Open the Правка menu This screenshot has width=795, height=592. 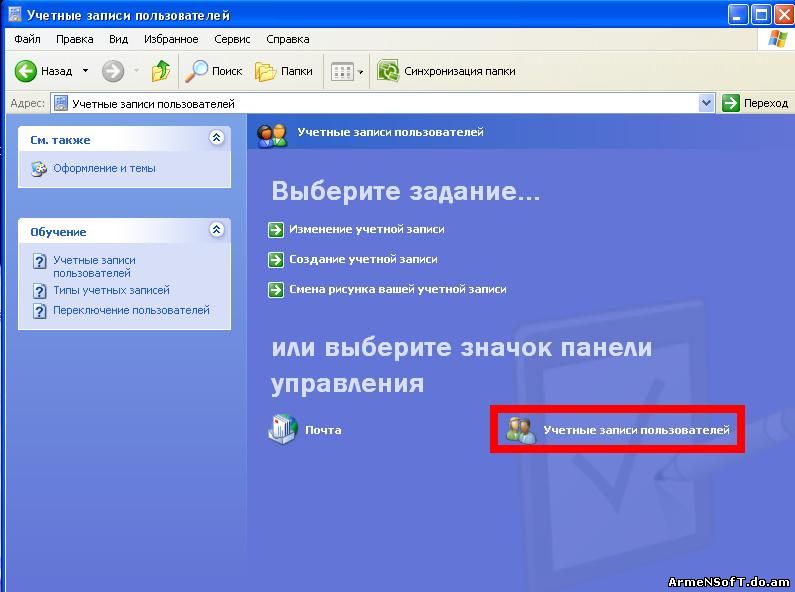point(75,39)
